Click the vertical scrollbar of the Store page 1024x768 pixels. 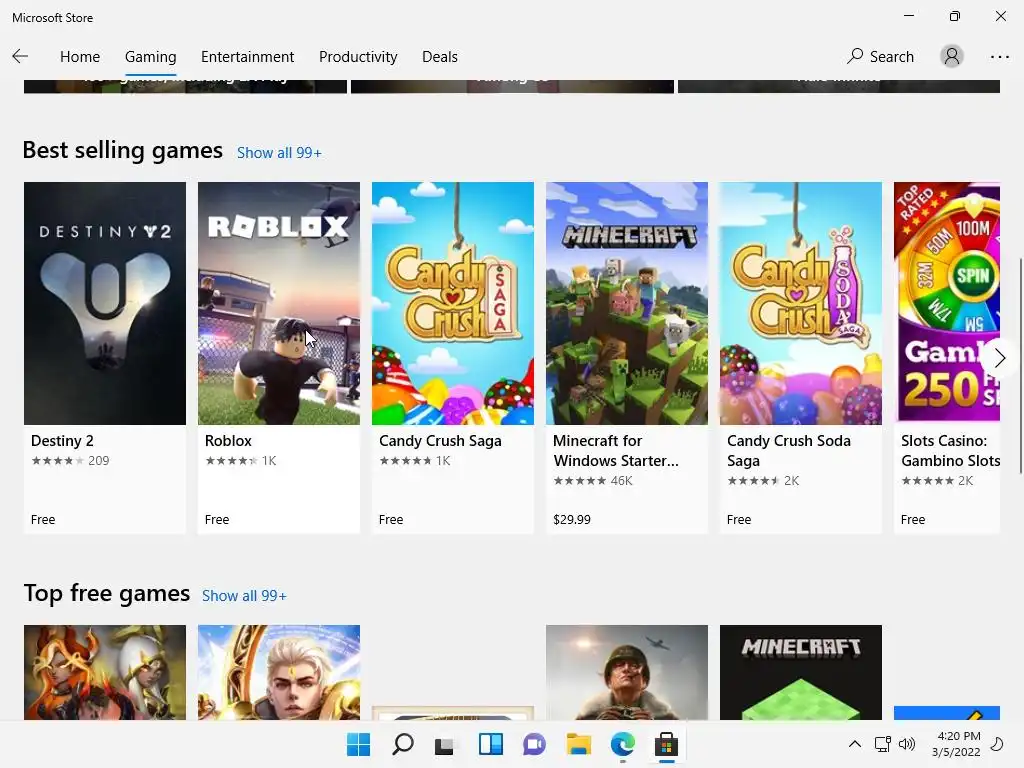tap(1020, 366)
